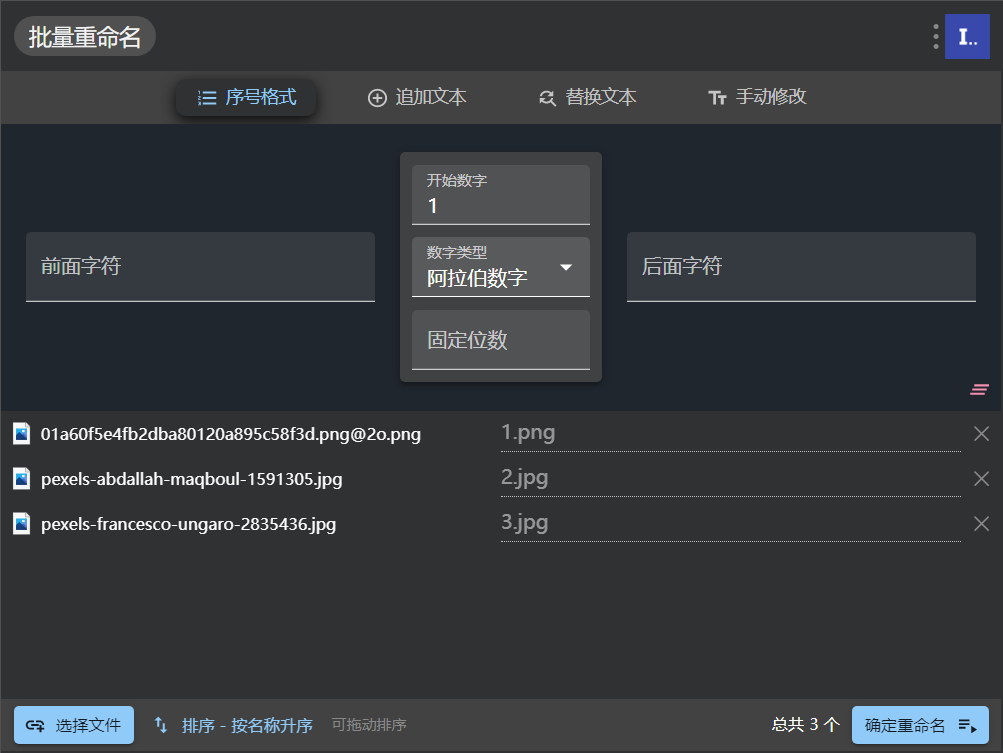Edit the new name field 1.png

pos(731,434)
